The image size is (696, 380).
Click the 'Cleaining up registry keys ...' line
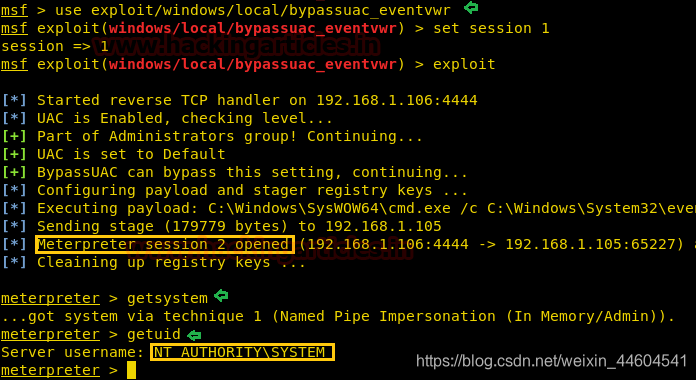click(171, 262)
